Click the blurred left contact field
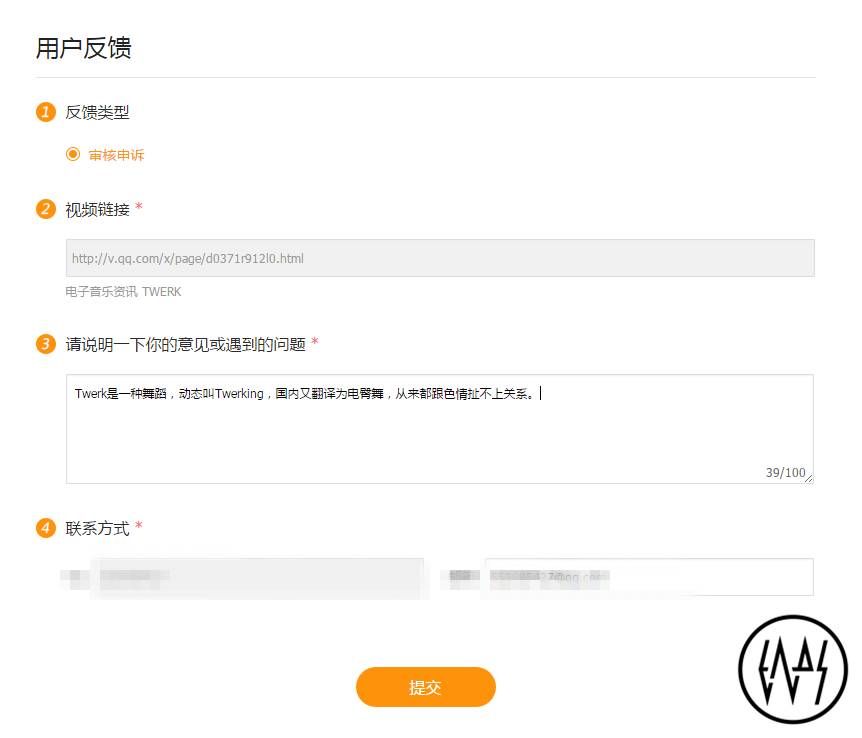 (258, 577)
